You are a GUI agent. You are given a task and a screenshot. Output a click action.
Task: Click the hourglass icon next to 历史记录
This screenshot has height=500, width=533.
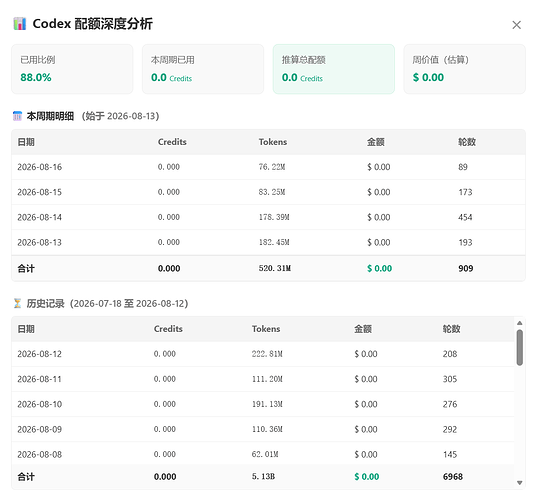tap(17, 303)
